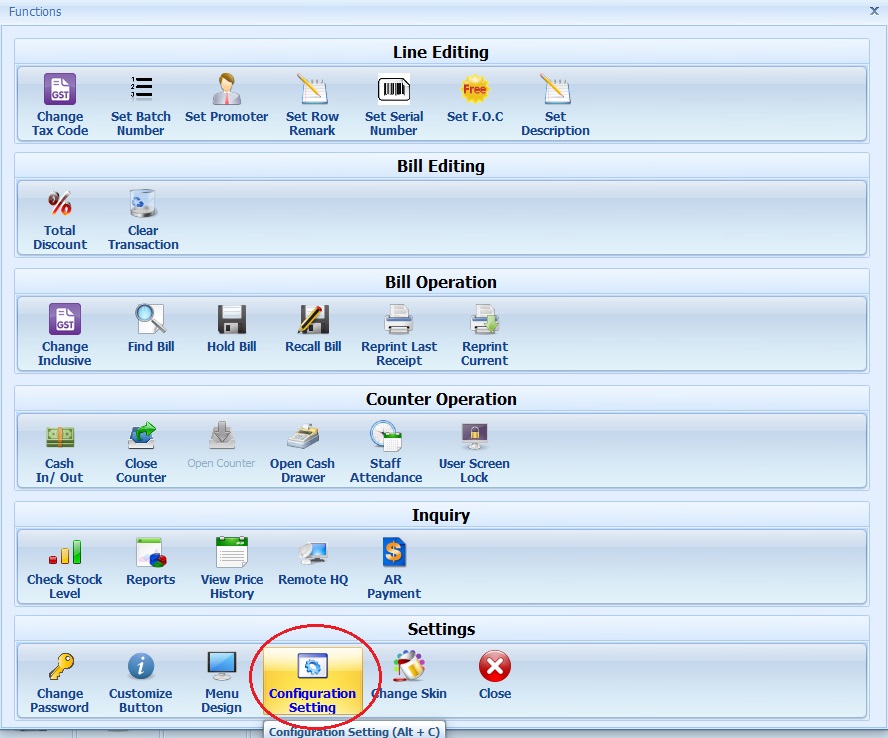Mark item as Set F.O.C
This screenshot has width=888, height=738.
click(x=475, y=91)
